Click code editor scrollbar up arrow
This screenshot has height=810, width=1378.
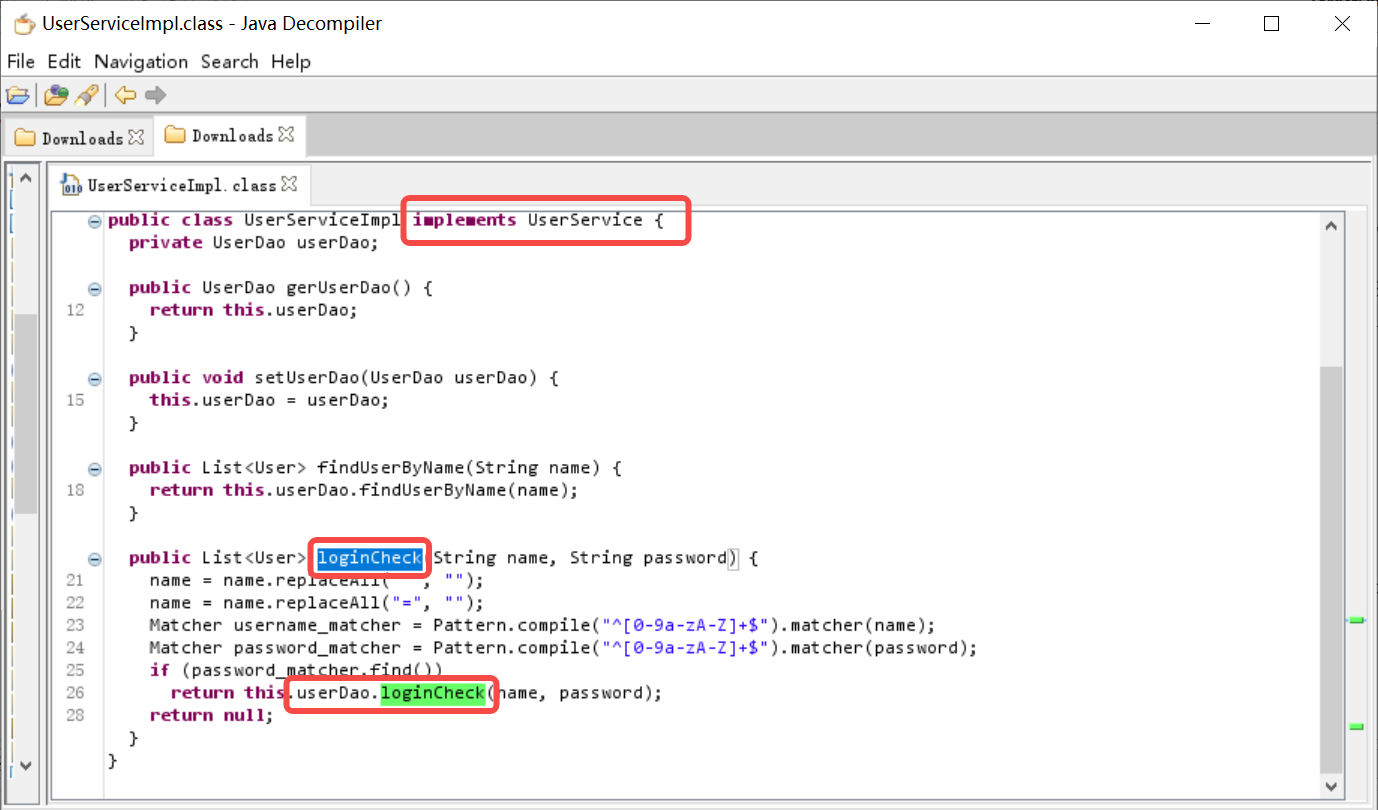click(x=1331, y=226)
